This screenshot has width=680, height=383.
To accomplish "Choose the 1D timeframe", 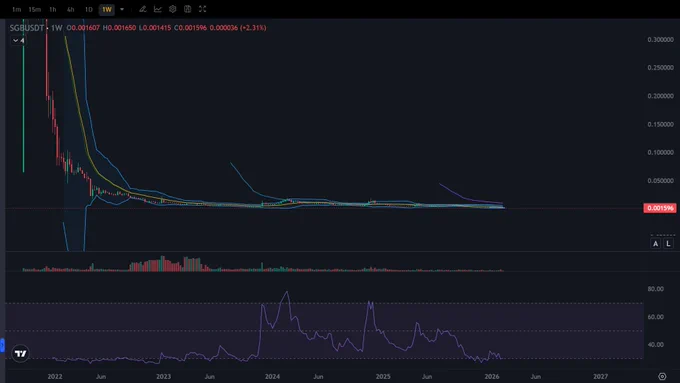I will click(x=88, y=9).
